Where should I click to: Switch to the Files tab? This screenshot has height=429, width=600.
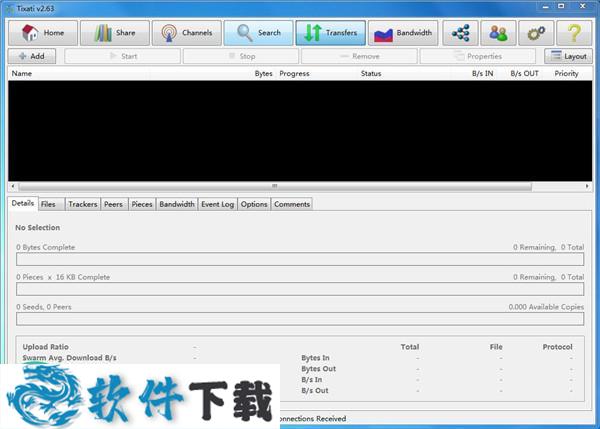[x=51, y=204]
